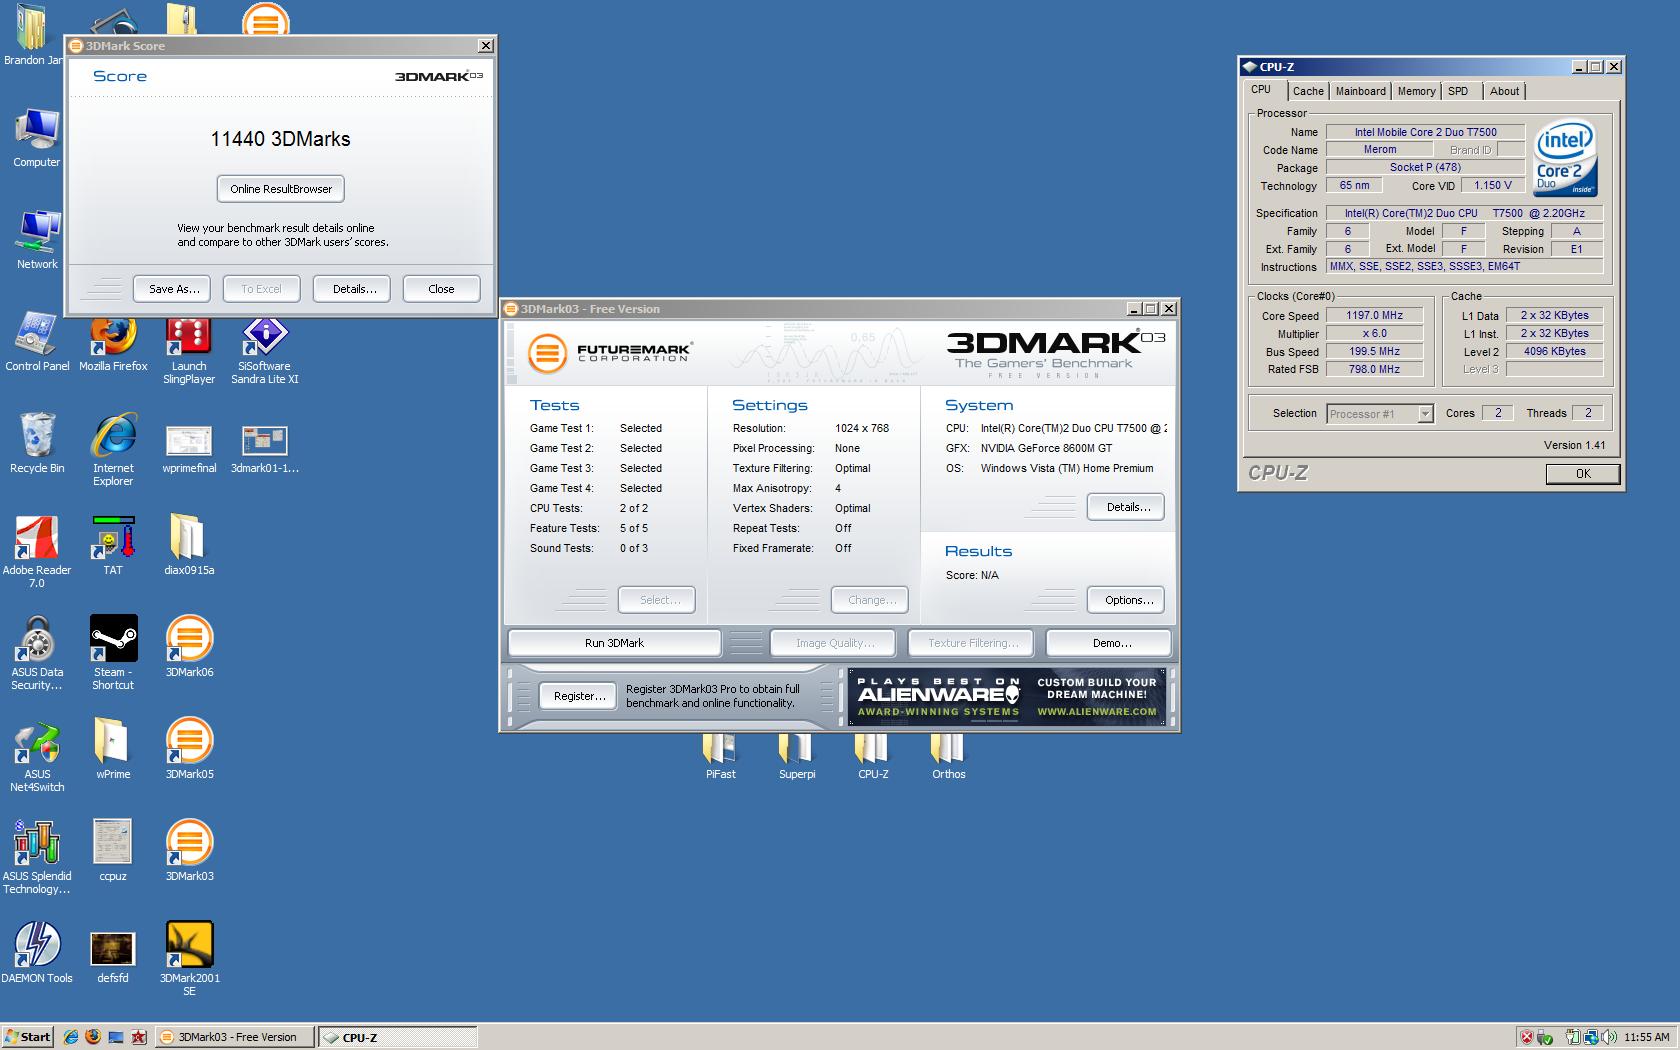The width and height of the screenshot is (1680, 1050).
Task: Click Register button in 3DMark03
Action: coord(579,696)
